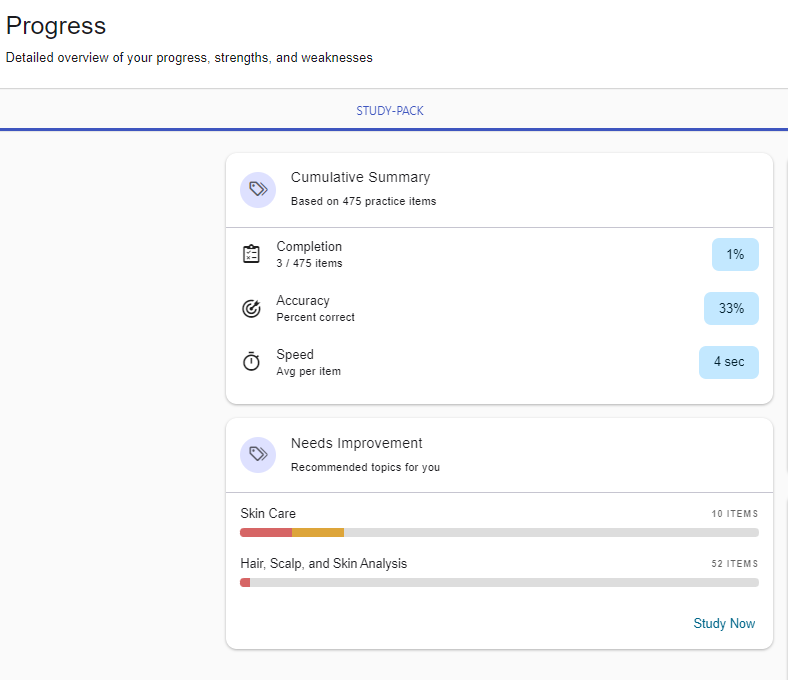This screenshot has width=788, height=680.
Task: Click the Hair, Scalp, and Skin Analysis progress bar
Action: (500, 583)
